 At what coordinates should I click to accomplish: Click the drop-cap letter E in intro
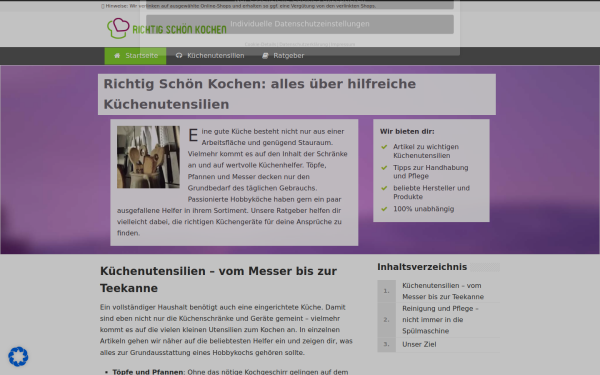click(x=193, y=135)
